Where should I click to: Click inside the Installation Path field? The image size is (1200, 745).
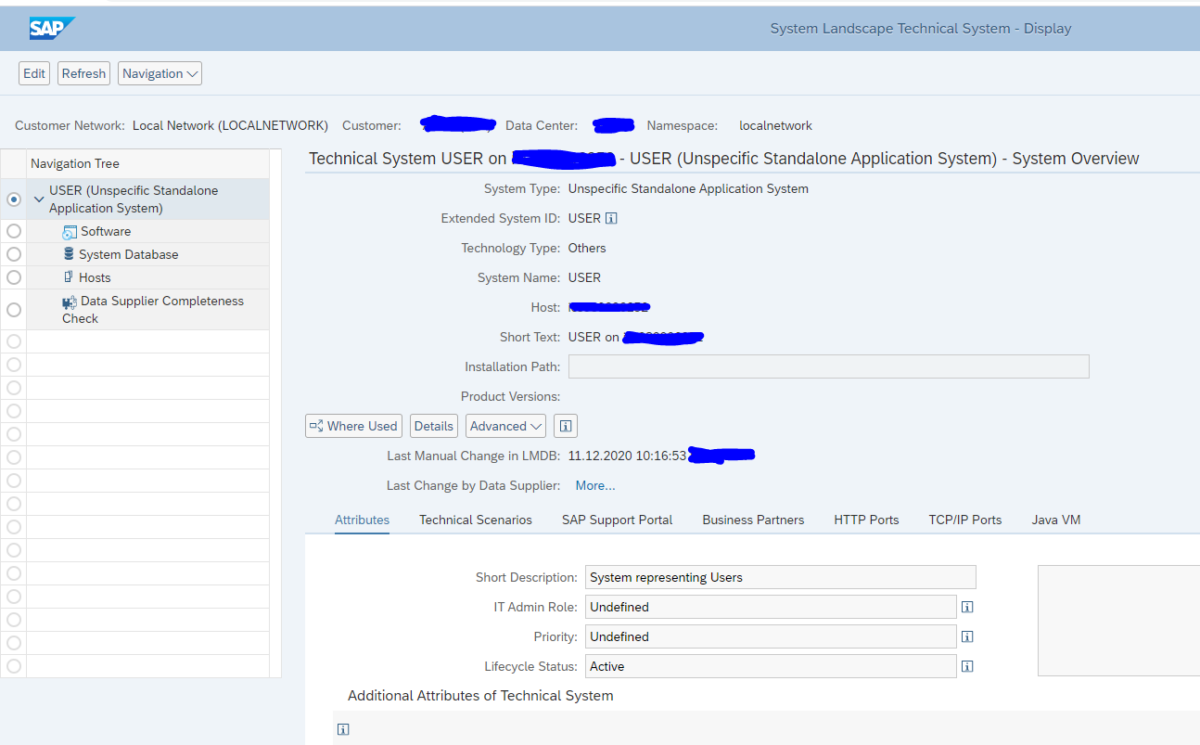click(x=828, y=366)
